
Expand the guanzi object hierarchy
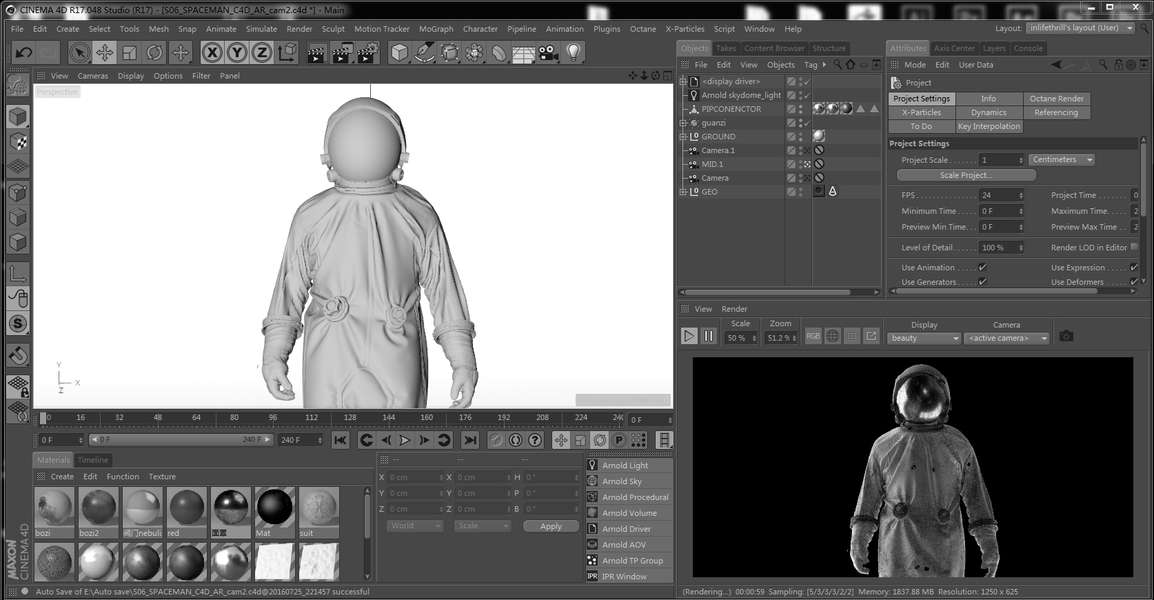coord(683,123)
